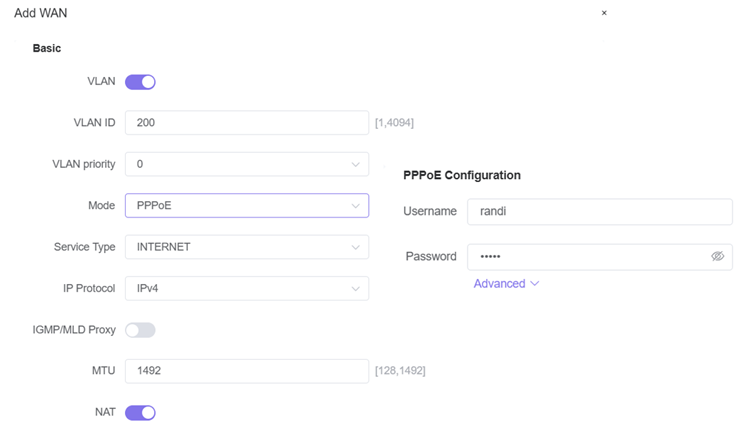Click the IP Protocol chevron icon
The width and height of the screenshot is (752, 431).
(x=356, y=289)
